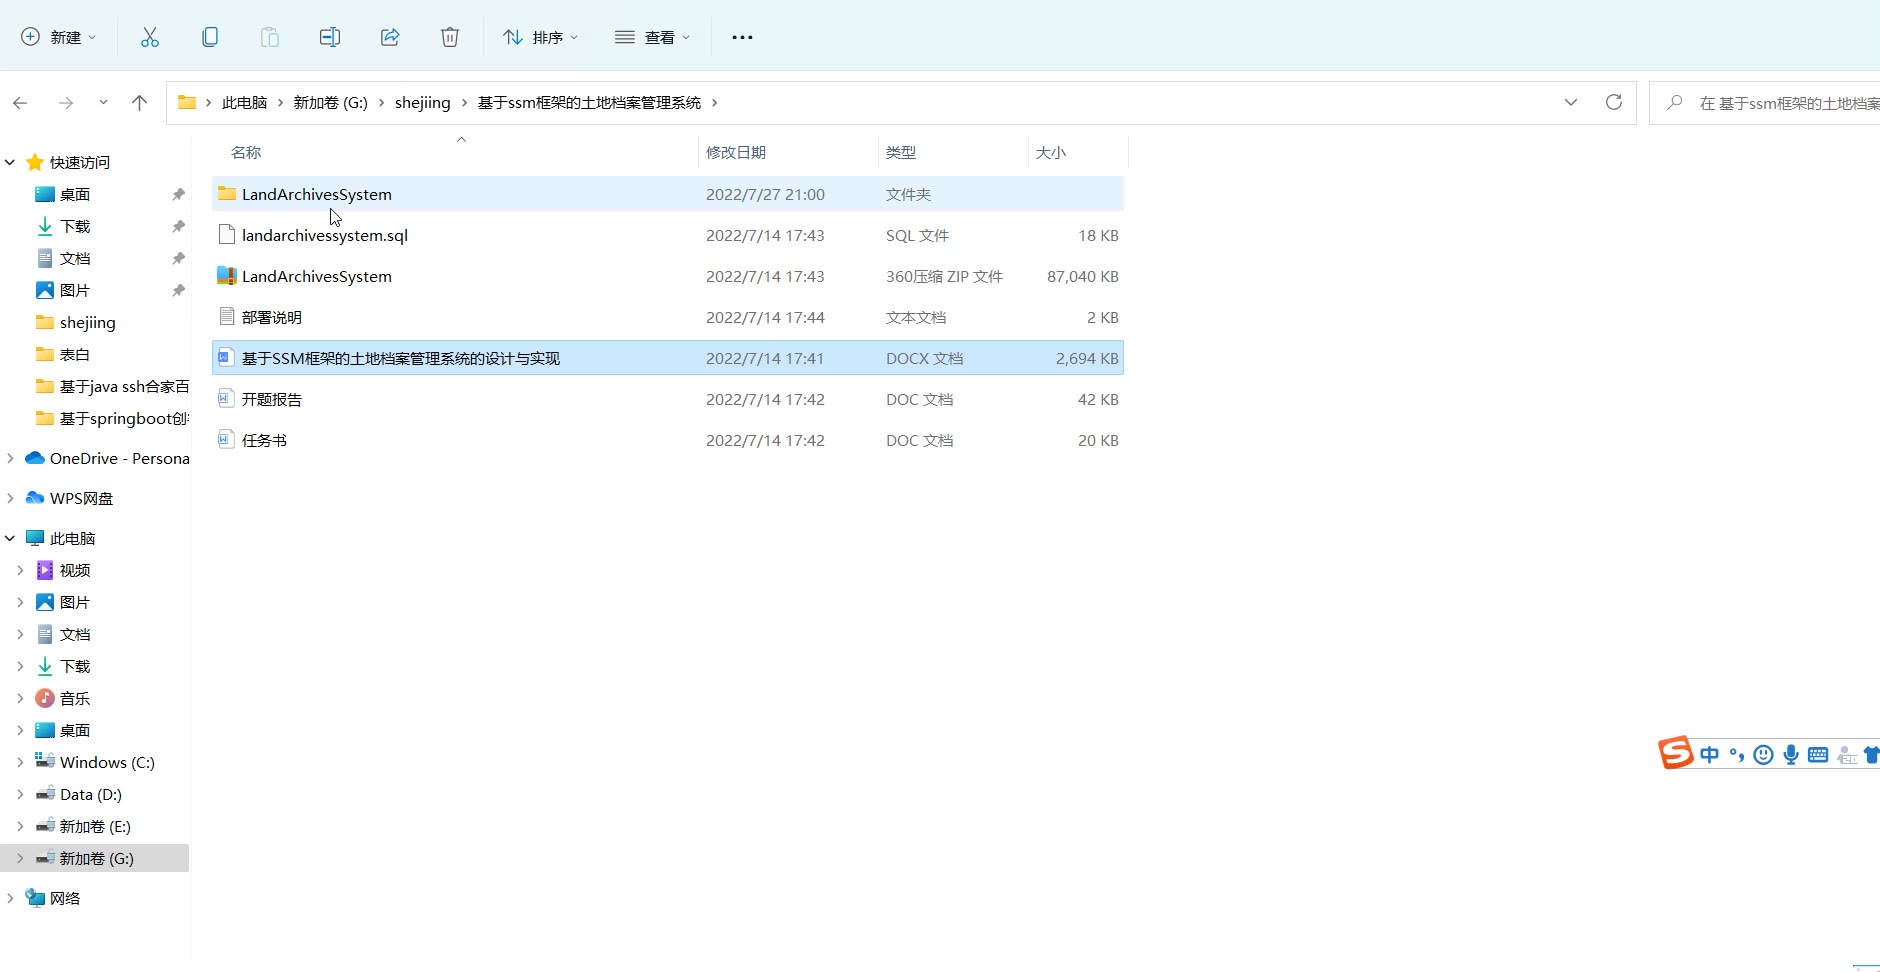Click the Share icon in toolbar
The image size is (1880, 972).
tap(390, 37)
